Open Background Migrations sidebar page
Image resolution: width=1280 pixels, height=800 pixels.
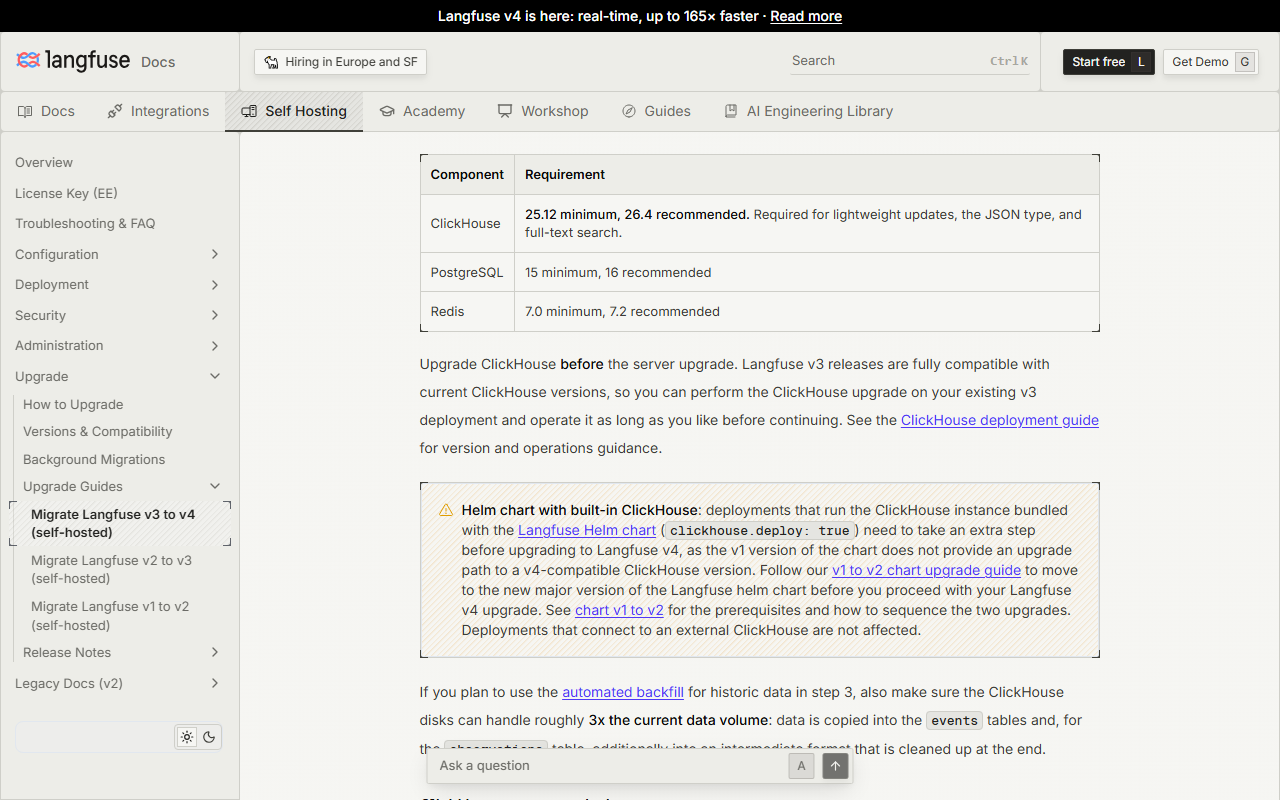pos(94,459)
